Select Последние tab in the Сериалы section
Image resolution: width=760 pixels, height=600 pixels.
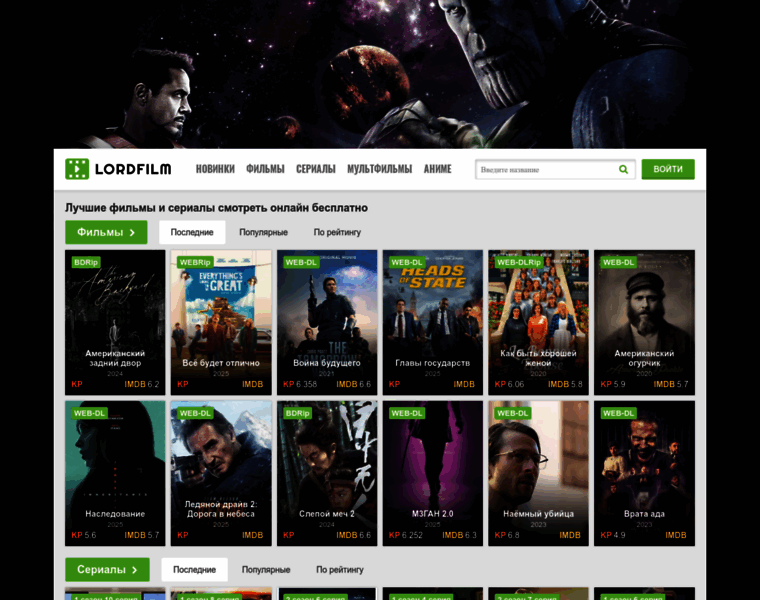pos(194,569)
